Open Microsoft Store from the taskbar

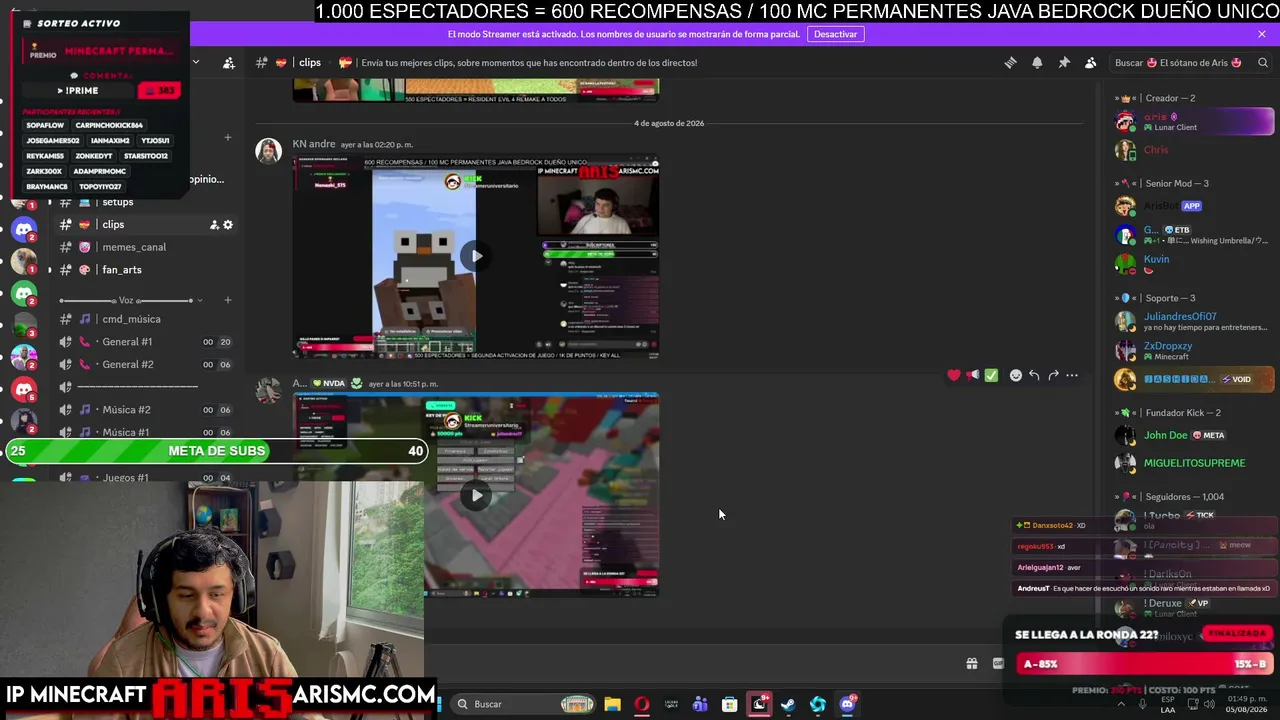(x=730, y=704)
